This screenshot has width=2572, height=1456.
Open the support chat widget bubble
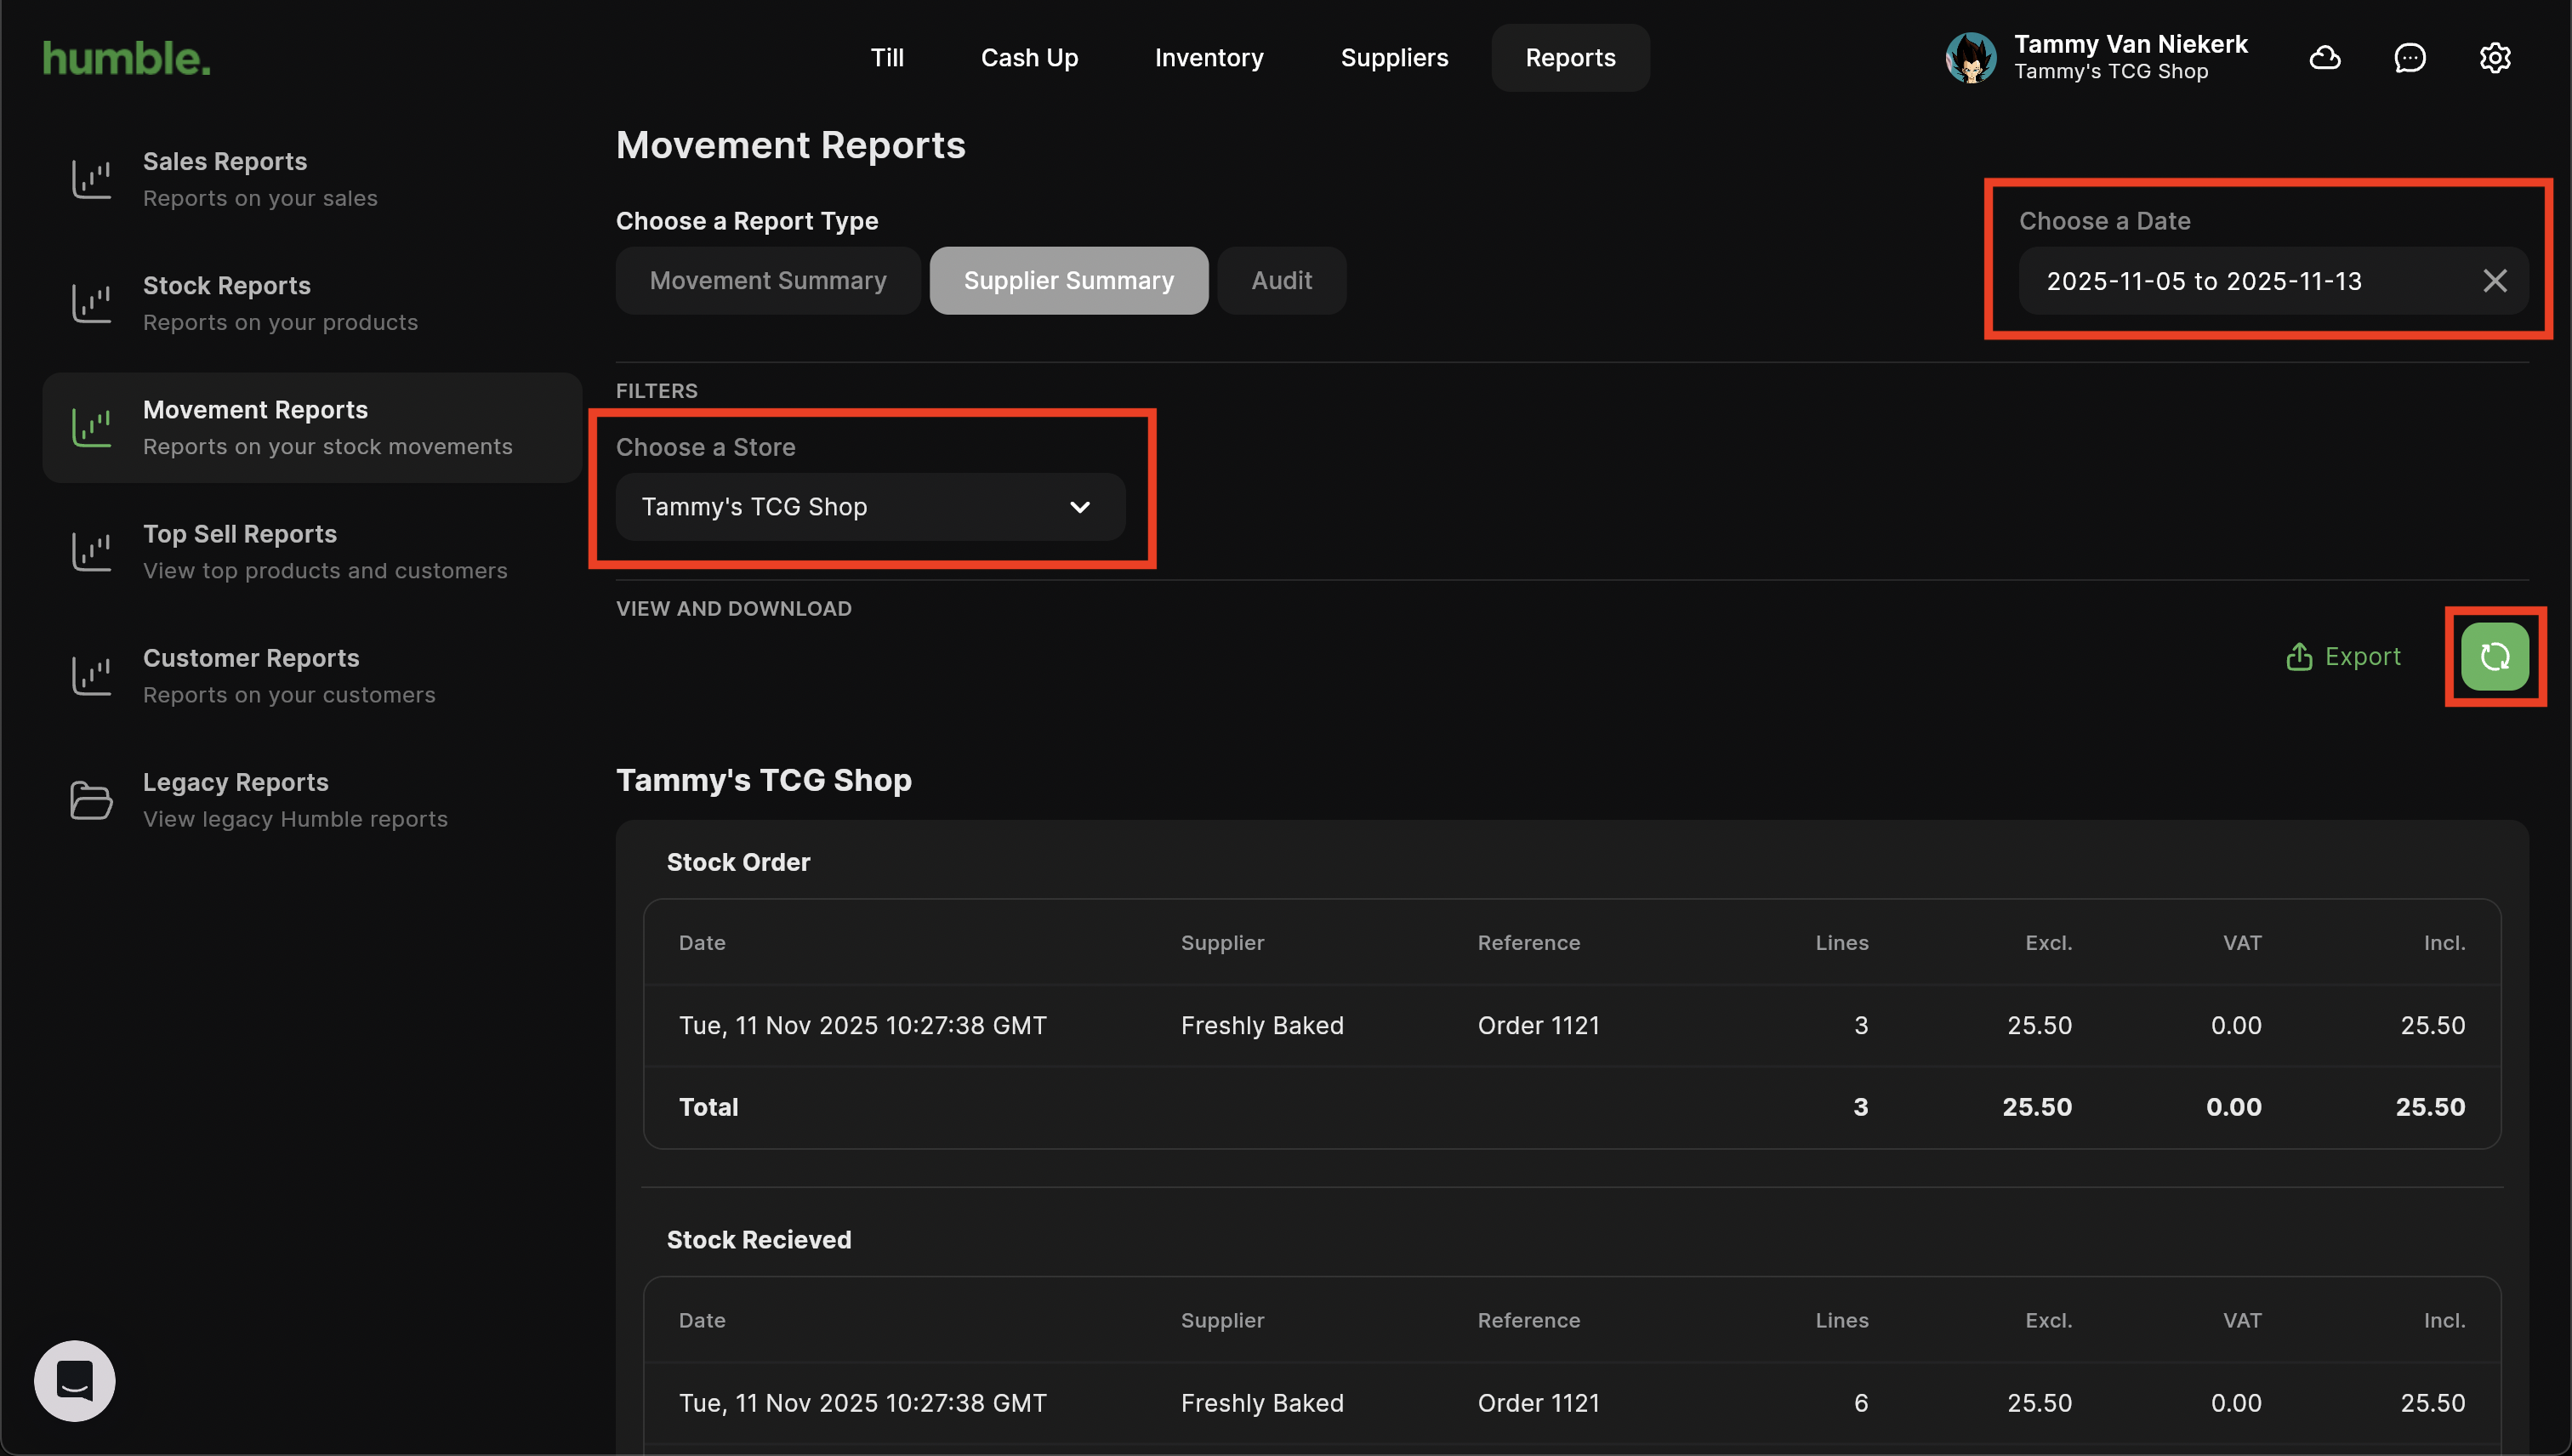click(x=75, y=1380)
